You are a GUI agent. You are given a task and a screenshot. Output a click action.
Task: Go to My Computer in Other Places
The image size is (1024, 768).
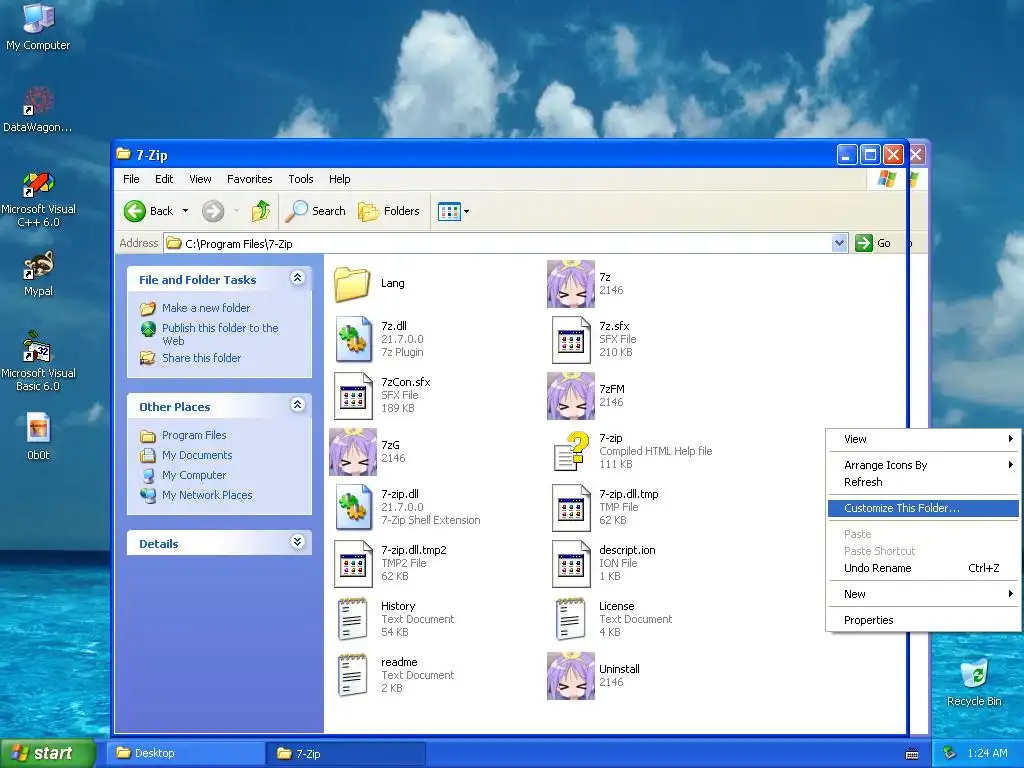pyautogui.click(x=194, y=475)
